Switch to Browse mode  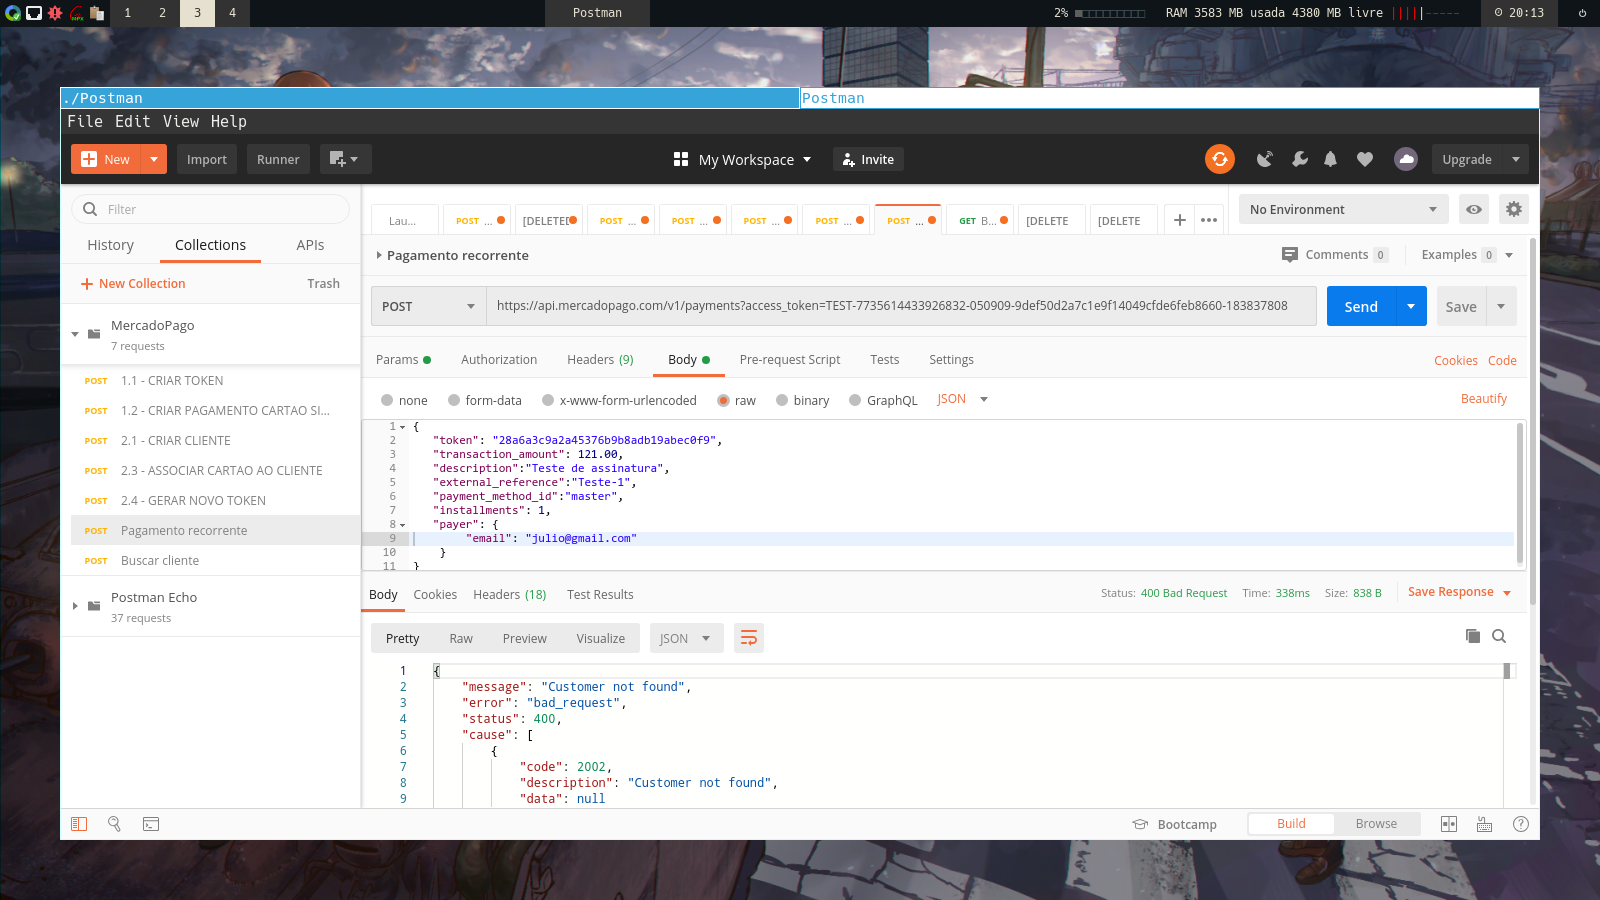pyautogui.click(x=1377, y=824)
